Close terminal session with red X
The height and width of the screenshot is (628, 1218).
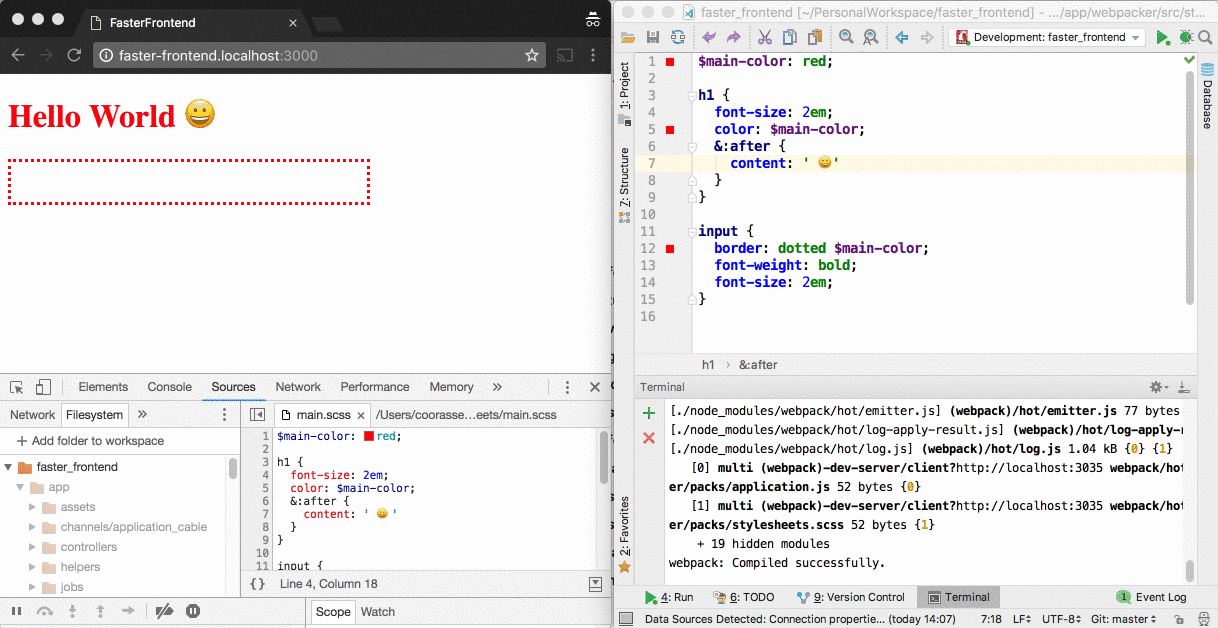[x=649, y=437]
